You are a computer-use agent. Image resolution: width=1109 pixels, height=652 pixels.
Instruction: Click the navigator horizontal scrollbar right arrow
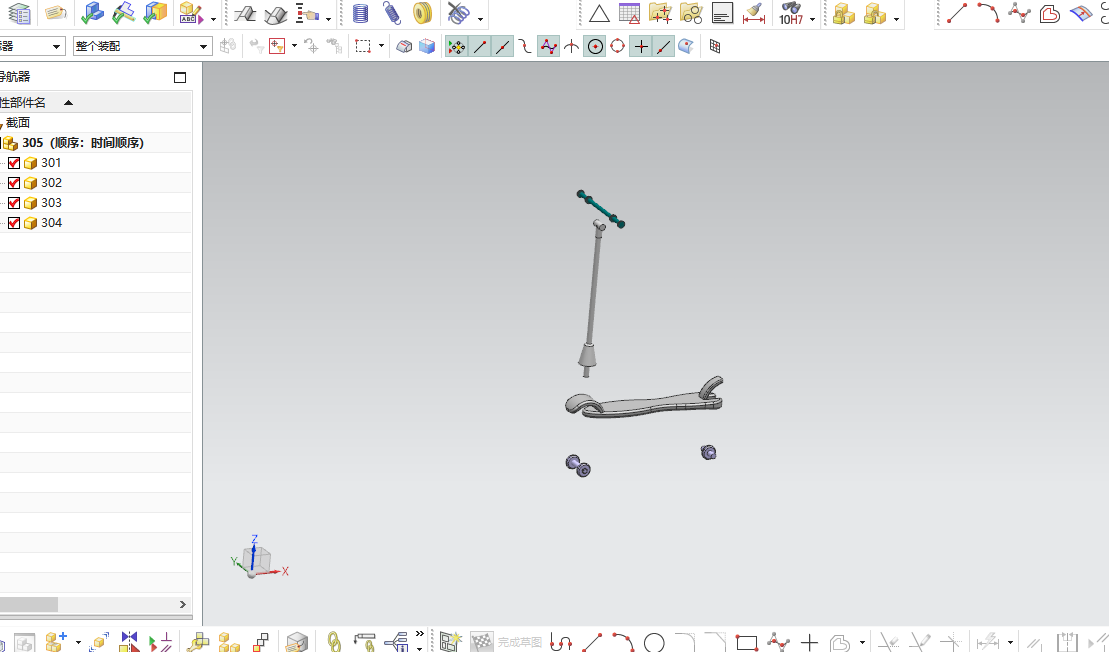coord(182,605)
